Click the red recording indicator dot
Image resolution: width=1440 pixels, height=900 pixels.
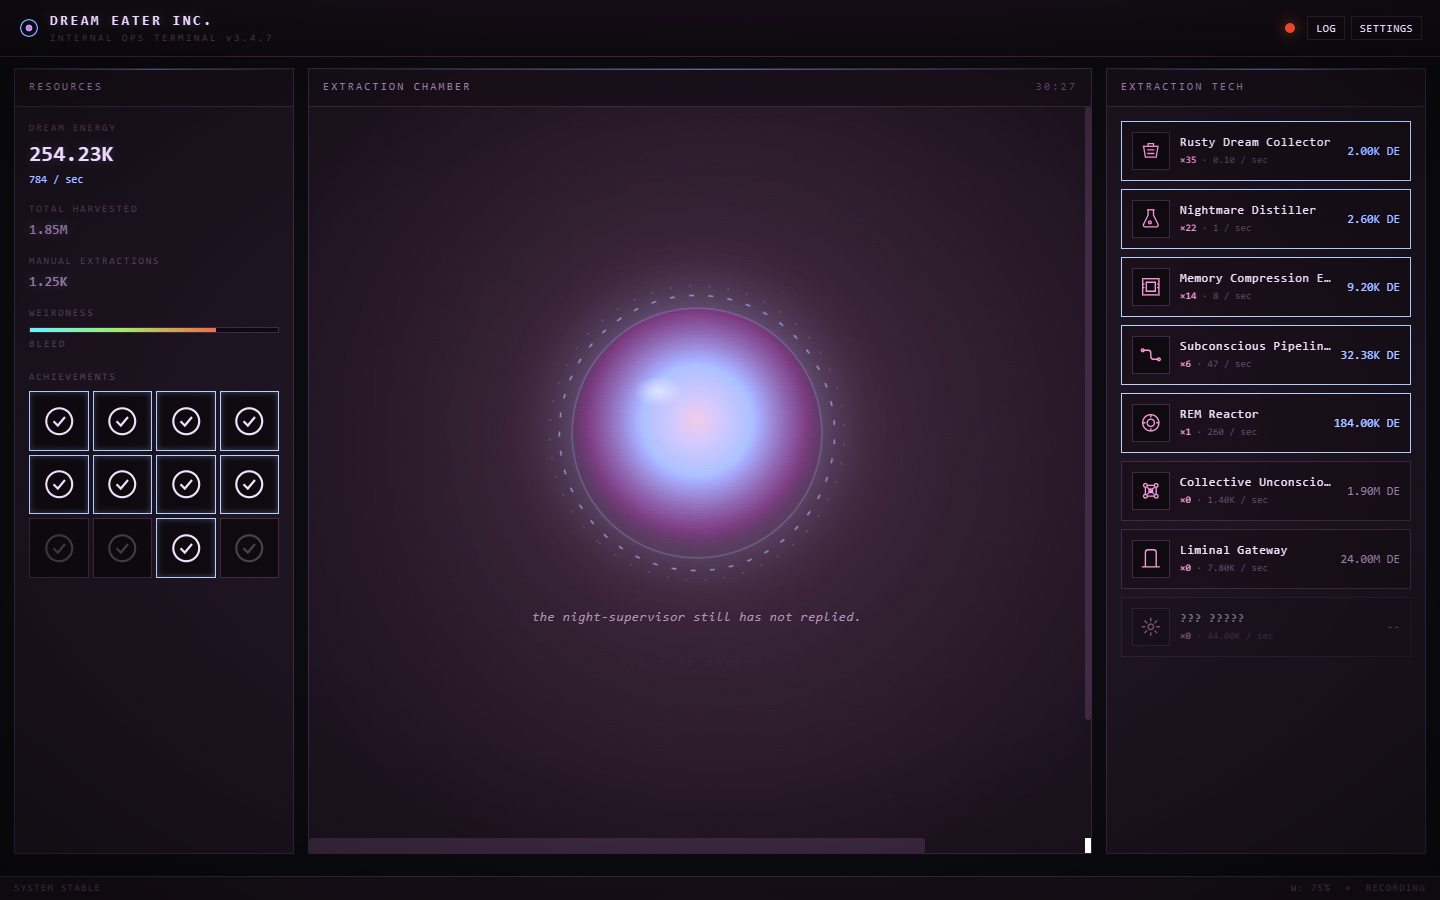(x=1290, y=28)
